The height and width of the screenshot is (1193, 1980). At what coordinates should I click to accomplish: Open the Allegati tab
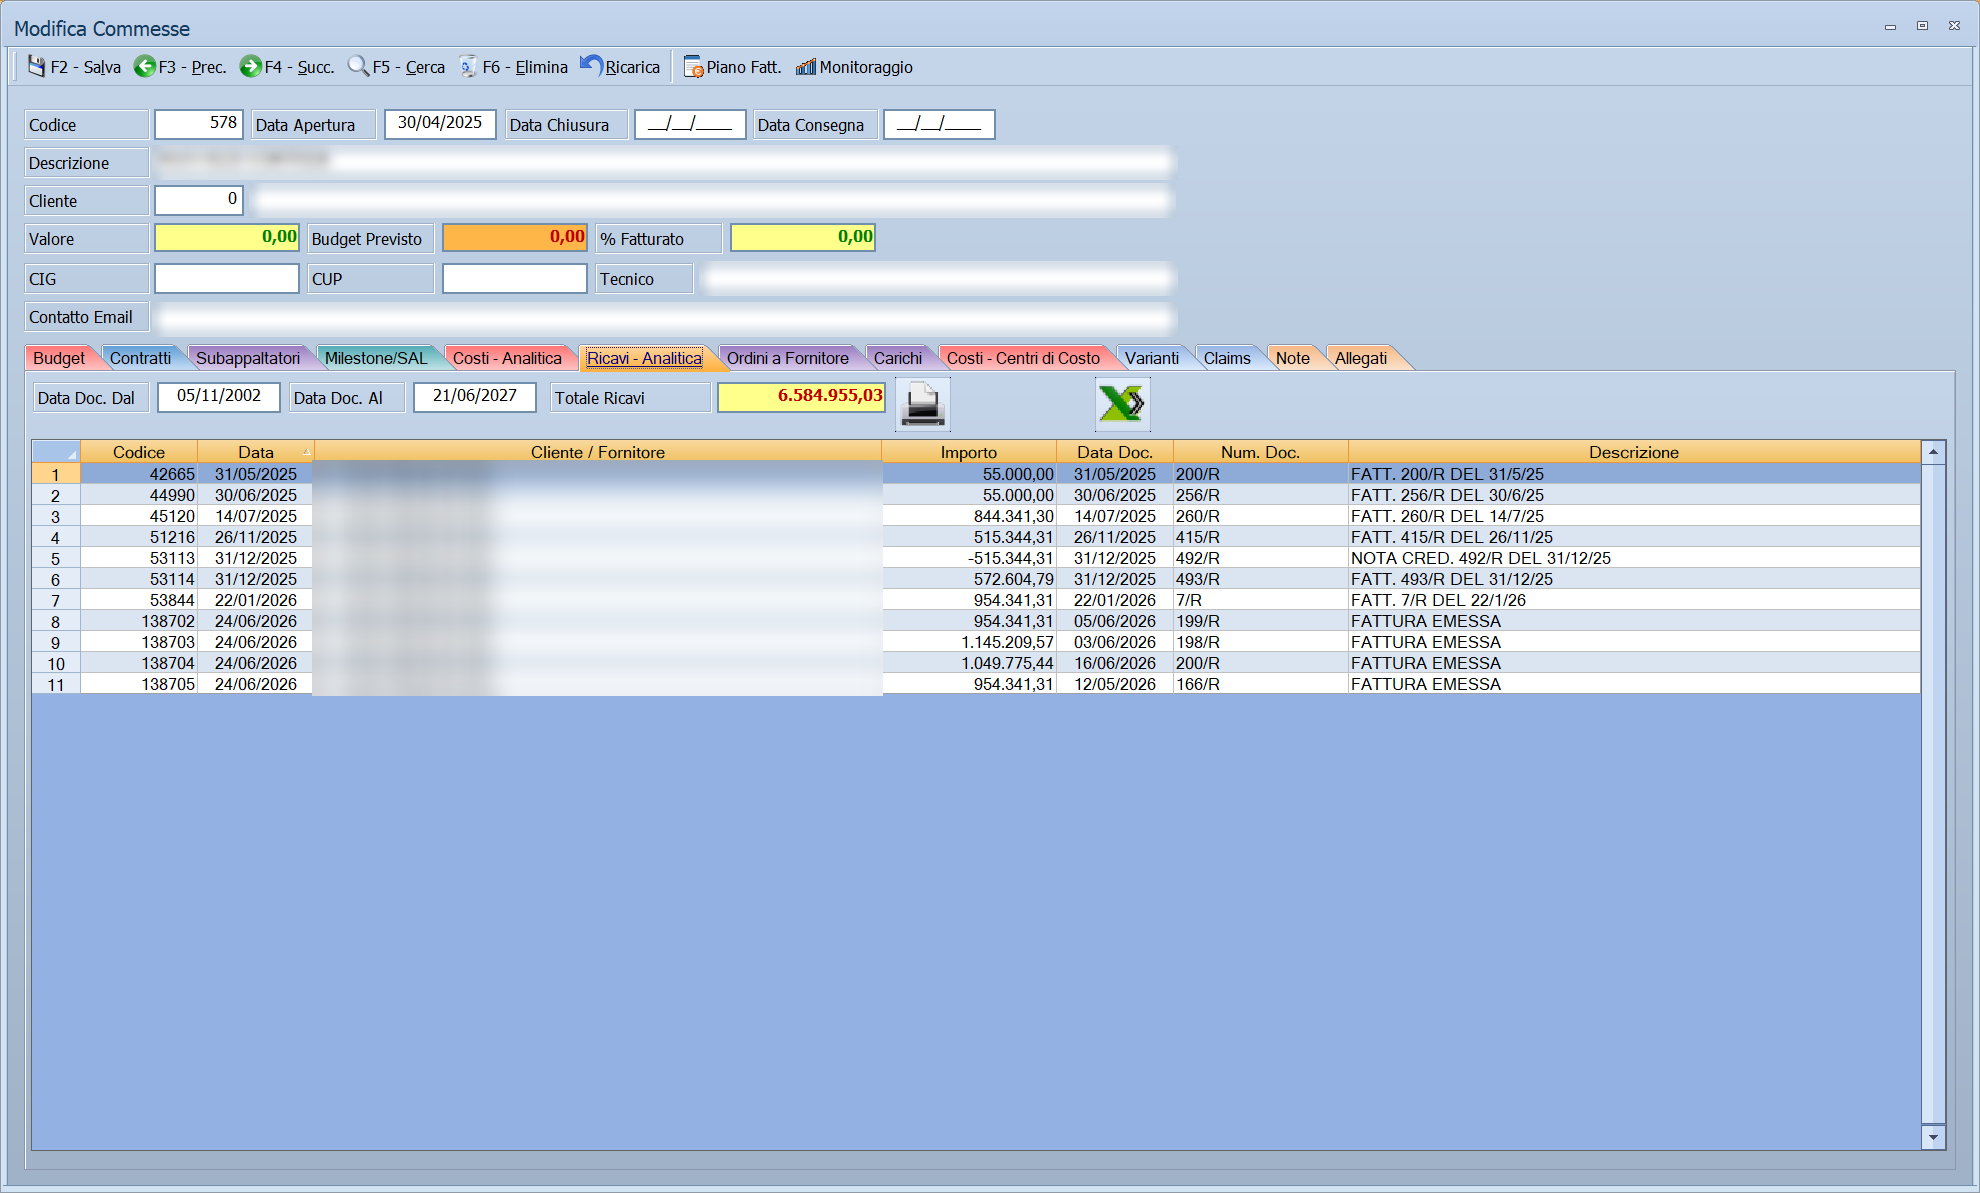[x=1361, y=358]
